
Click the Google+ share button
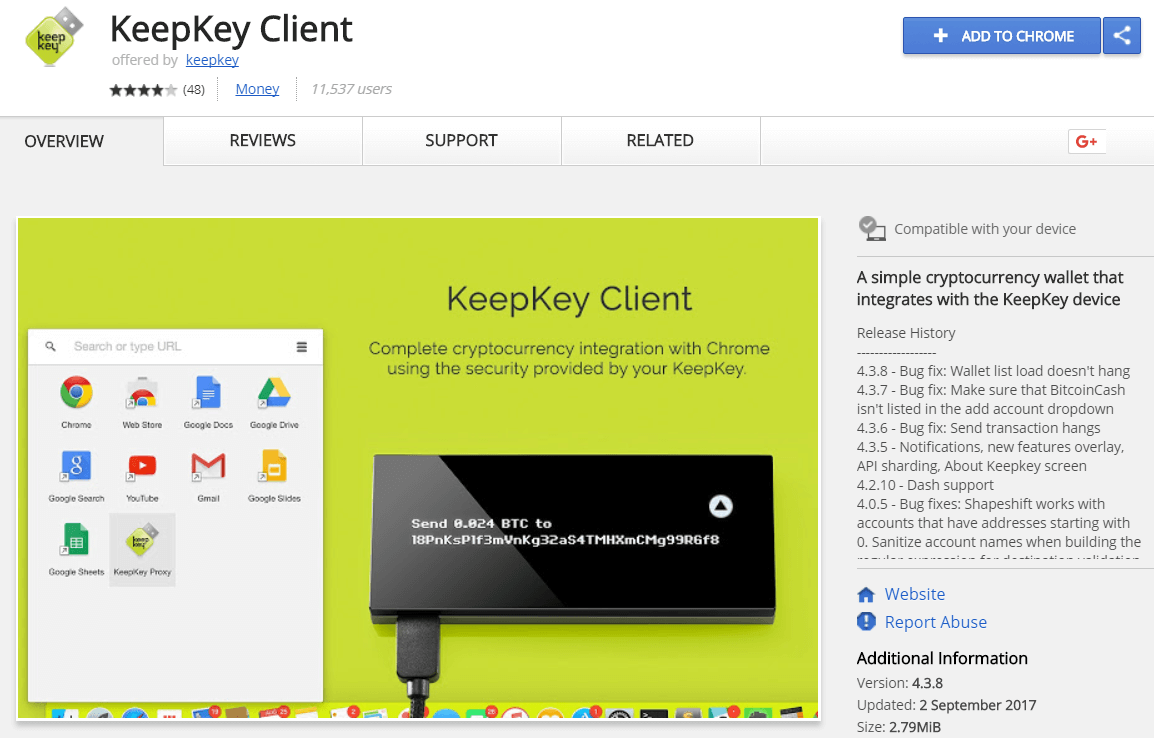click(1086, 141)
